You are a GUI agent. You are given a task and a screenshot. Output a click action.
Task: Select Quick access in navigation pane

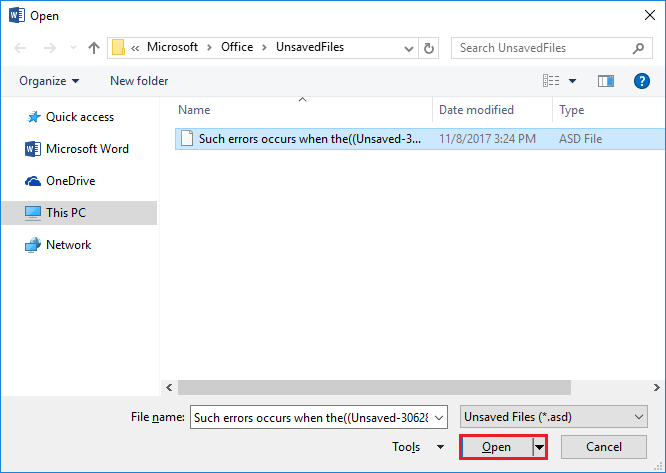tap(80, 117)
